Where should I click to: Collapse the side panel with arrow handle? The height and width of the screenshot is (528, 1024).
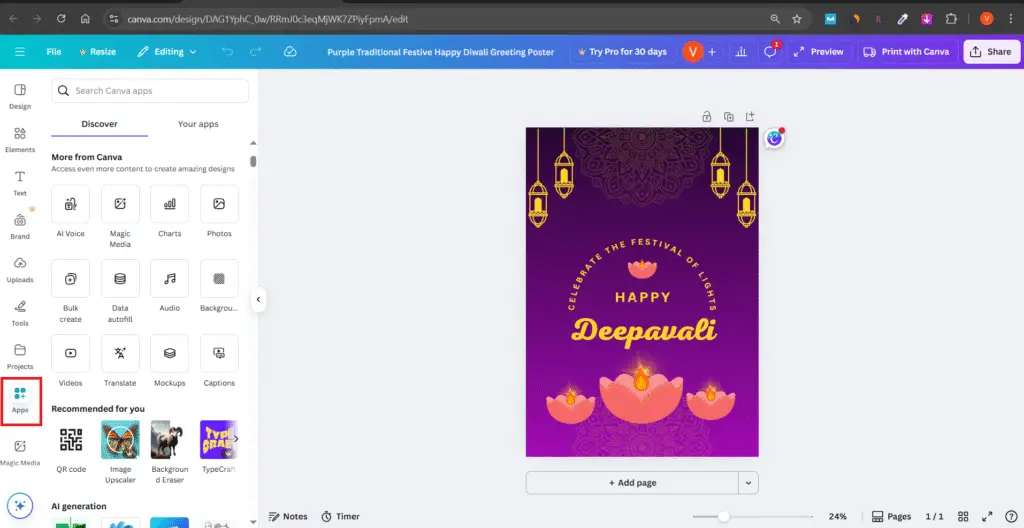(x=259, y=299)
